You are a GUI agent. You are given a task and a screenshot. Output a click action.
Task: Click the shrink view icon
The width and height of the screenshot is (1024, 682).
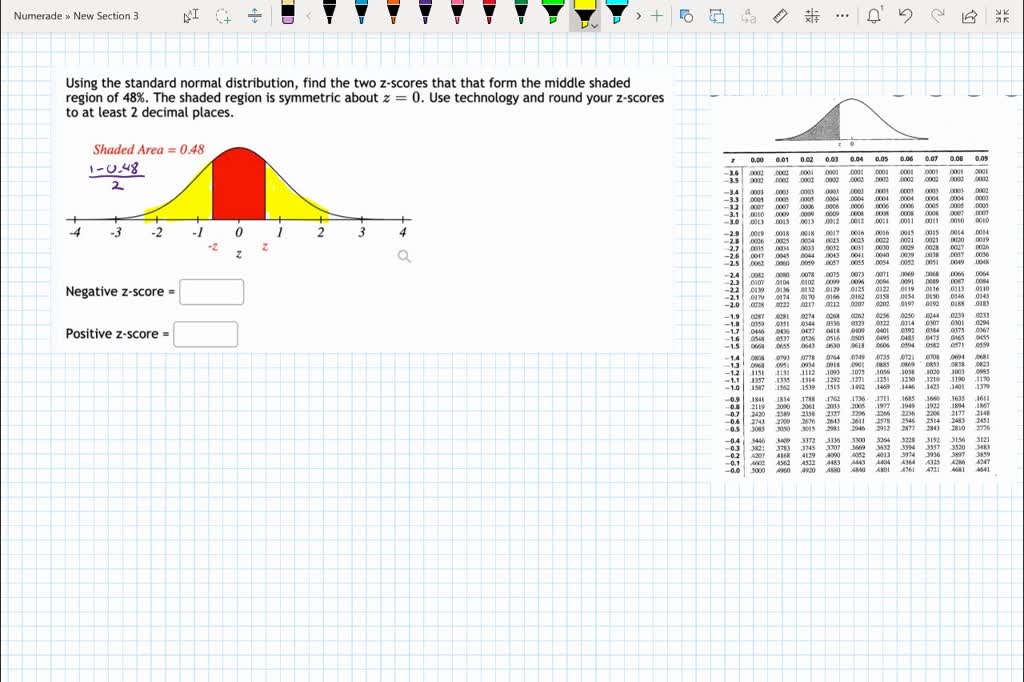pos(1003,16)
